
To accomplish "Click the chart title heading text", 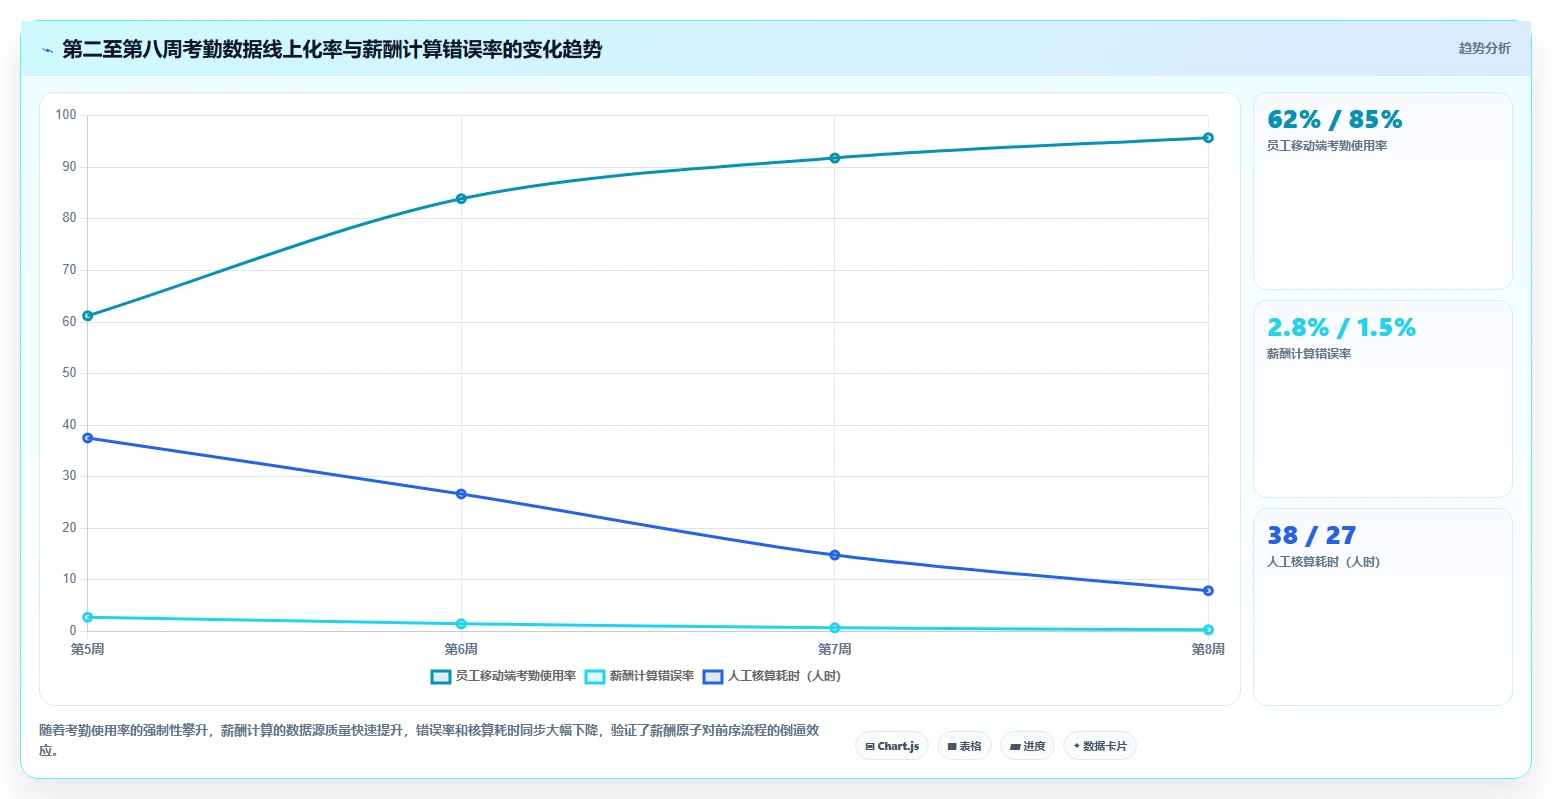I will point(332,50).
